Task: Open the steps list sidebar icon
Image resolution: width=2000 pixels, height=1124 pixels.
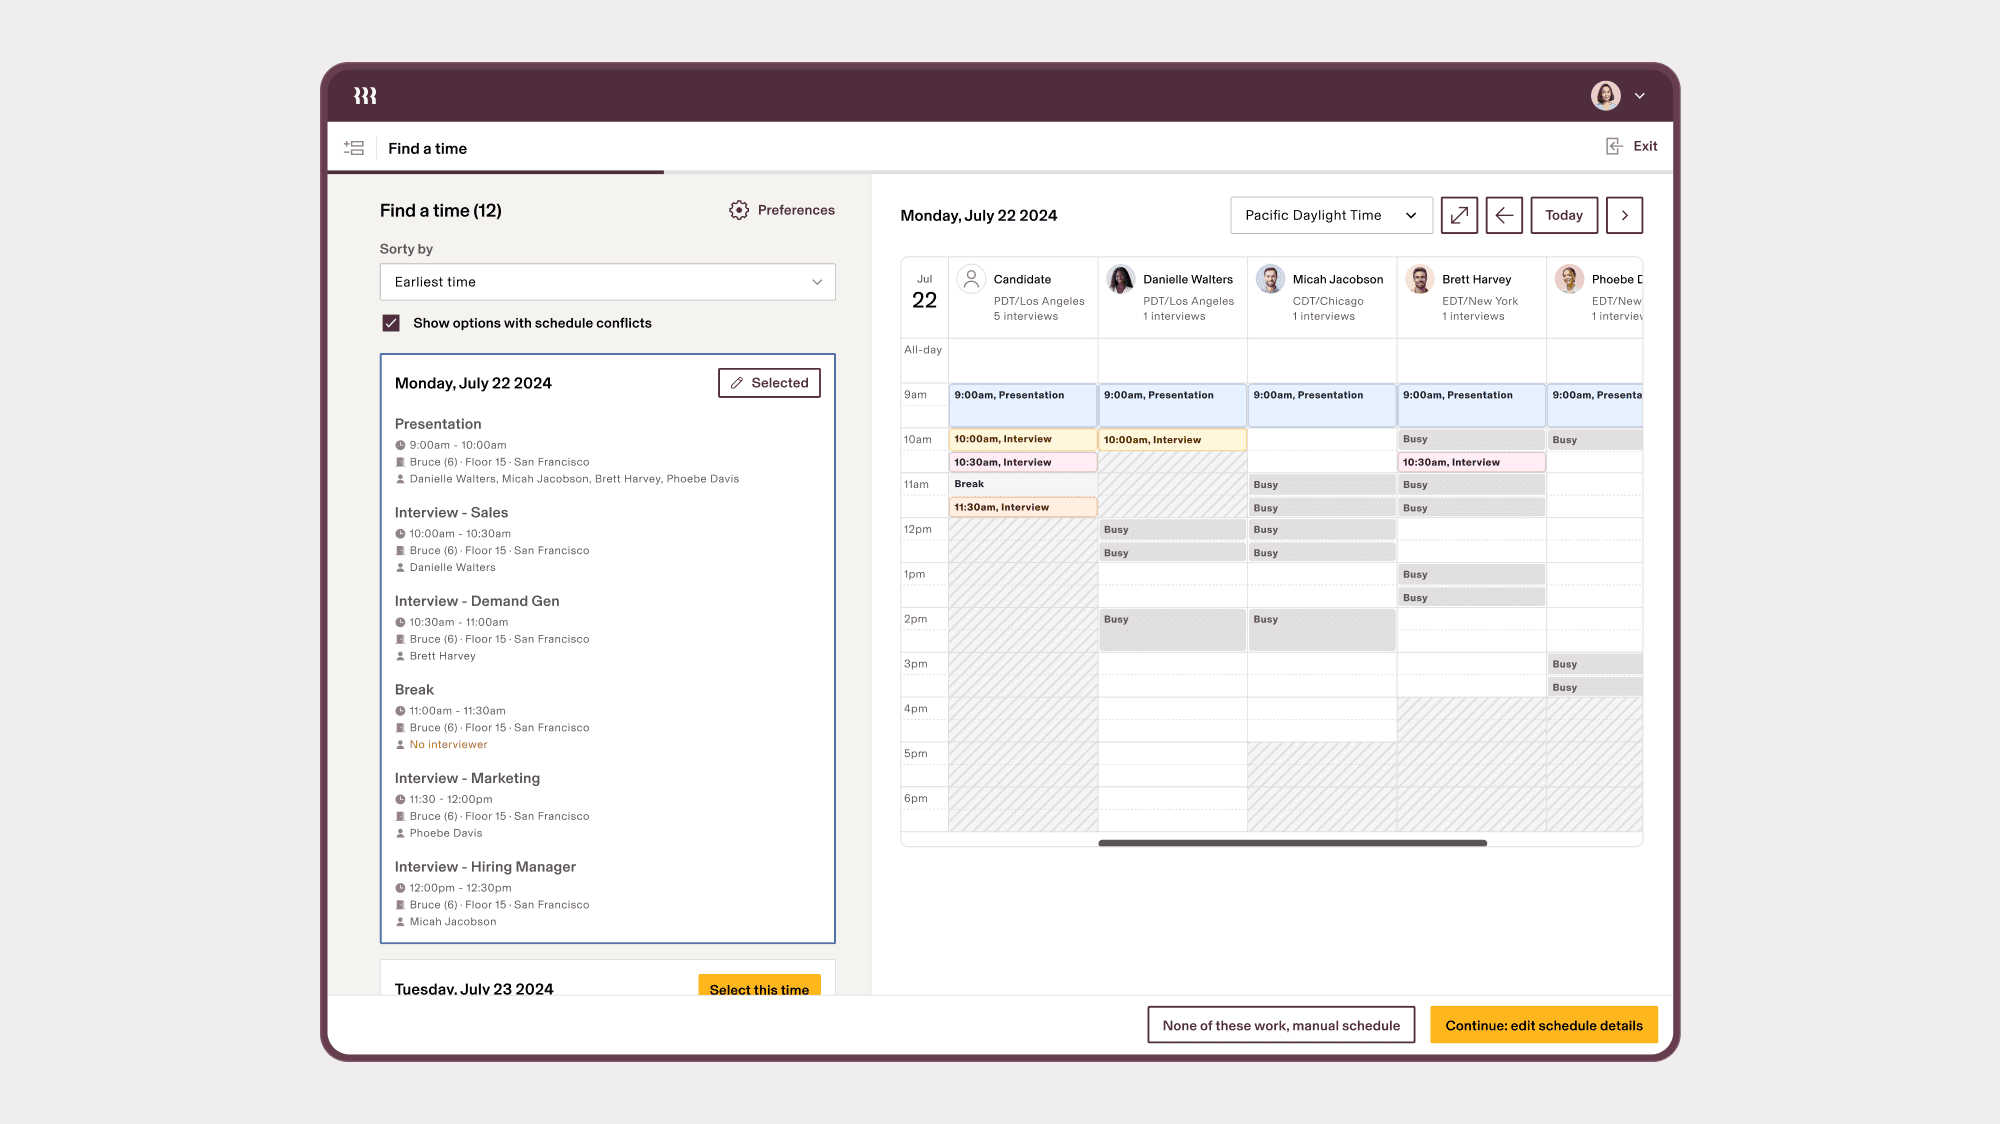Action: (x=354, y=148)
